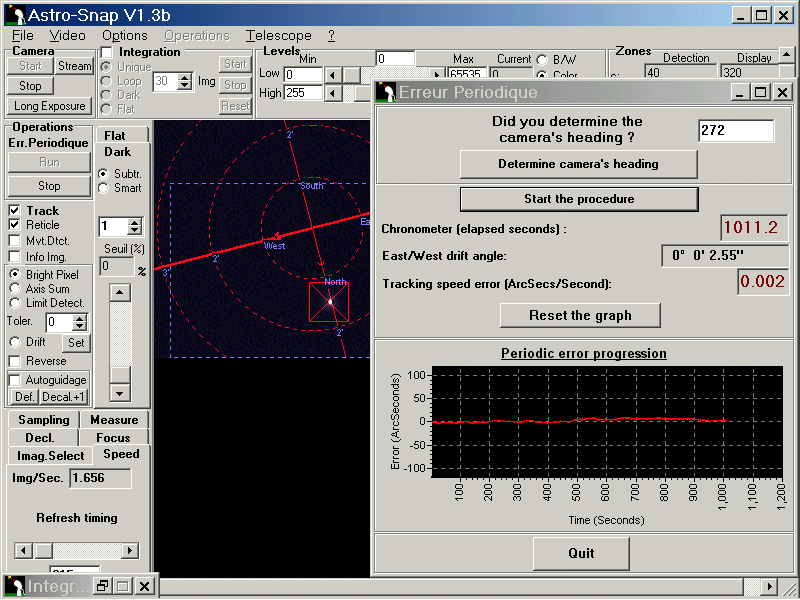The image size is (800, 600).
Task: Click down arrow of the Seuil vertical slider
Action: (120, 391)
